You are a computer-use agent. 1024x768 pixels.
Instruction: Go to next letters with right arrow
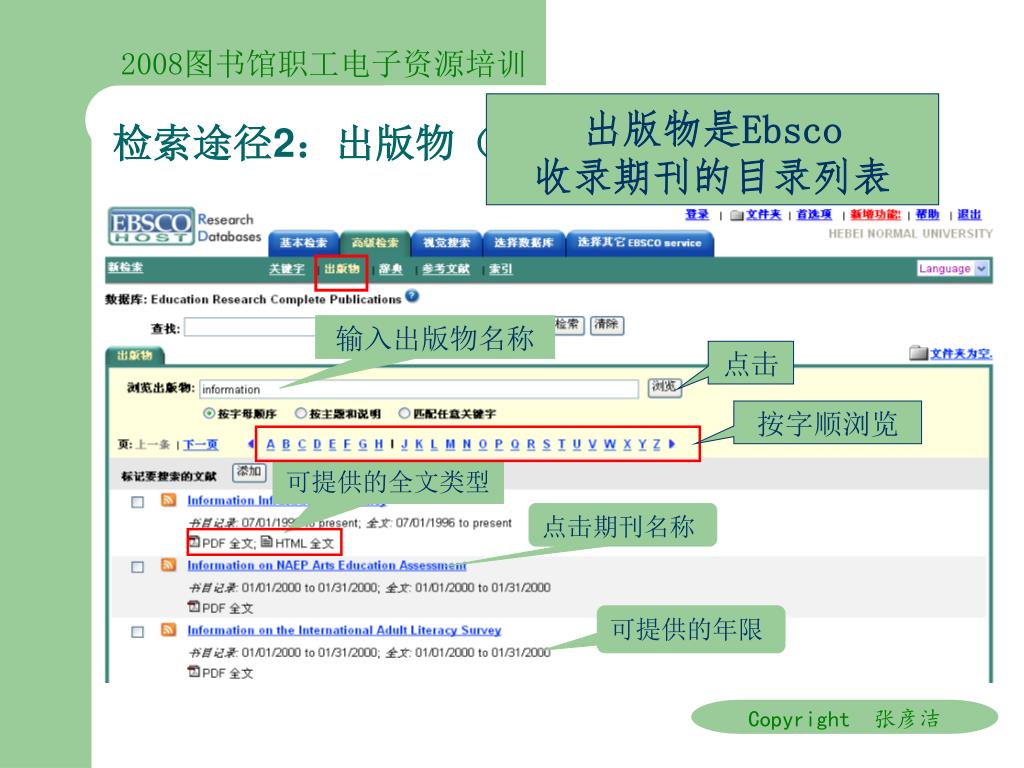click(672, 444)
